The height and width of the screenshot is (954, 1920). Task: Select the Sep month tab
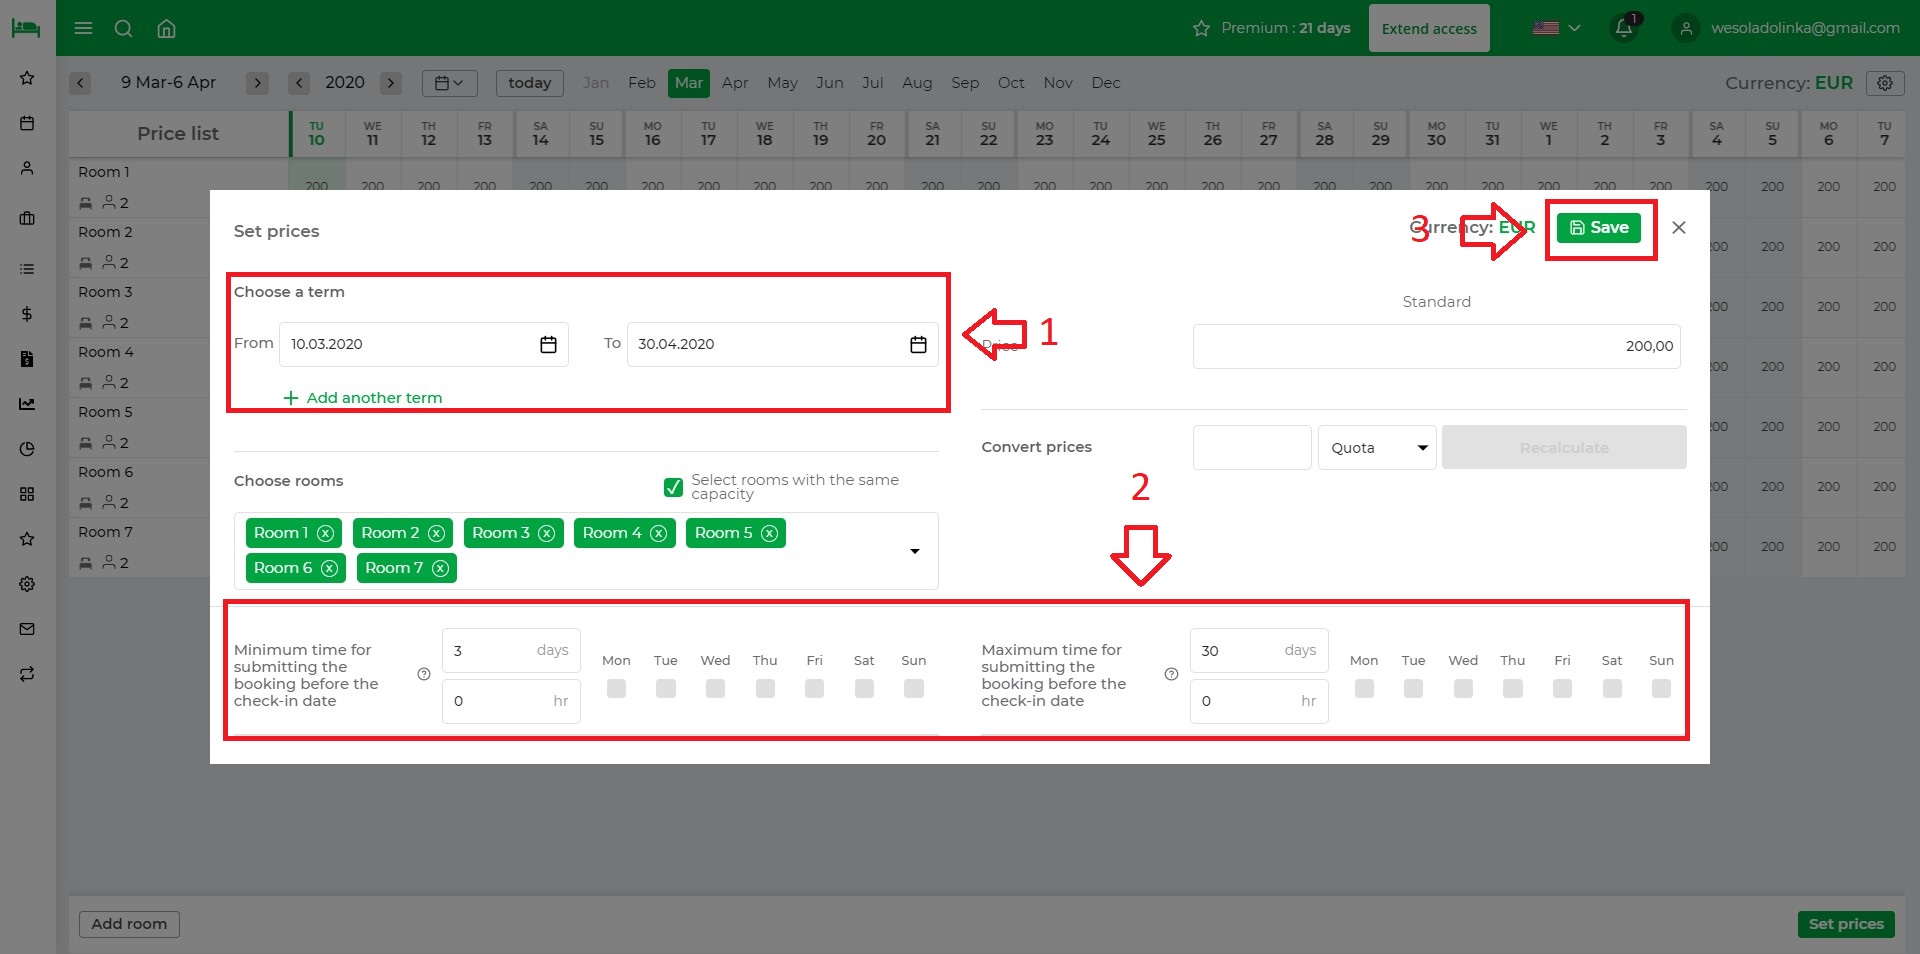[965, 83]
